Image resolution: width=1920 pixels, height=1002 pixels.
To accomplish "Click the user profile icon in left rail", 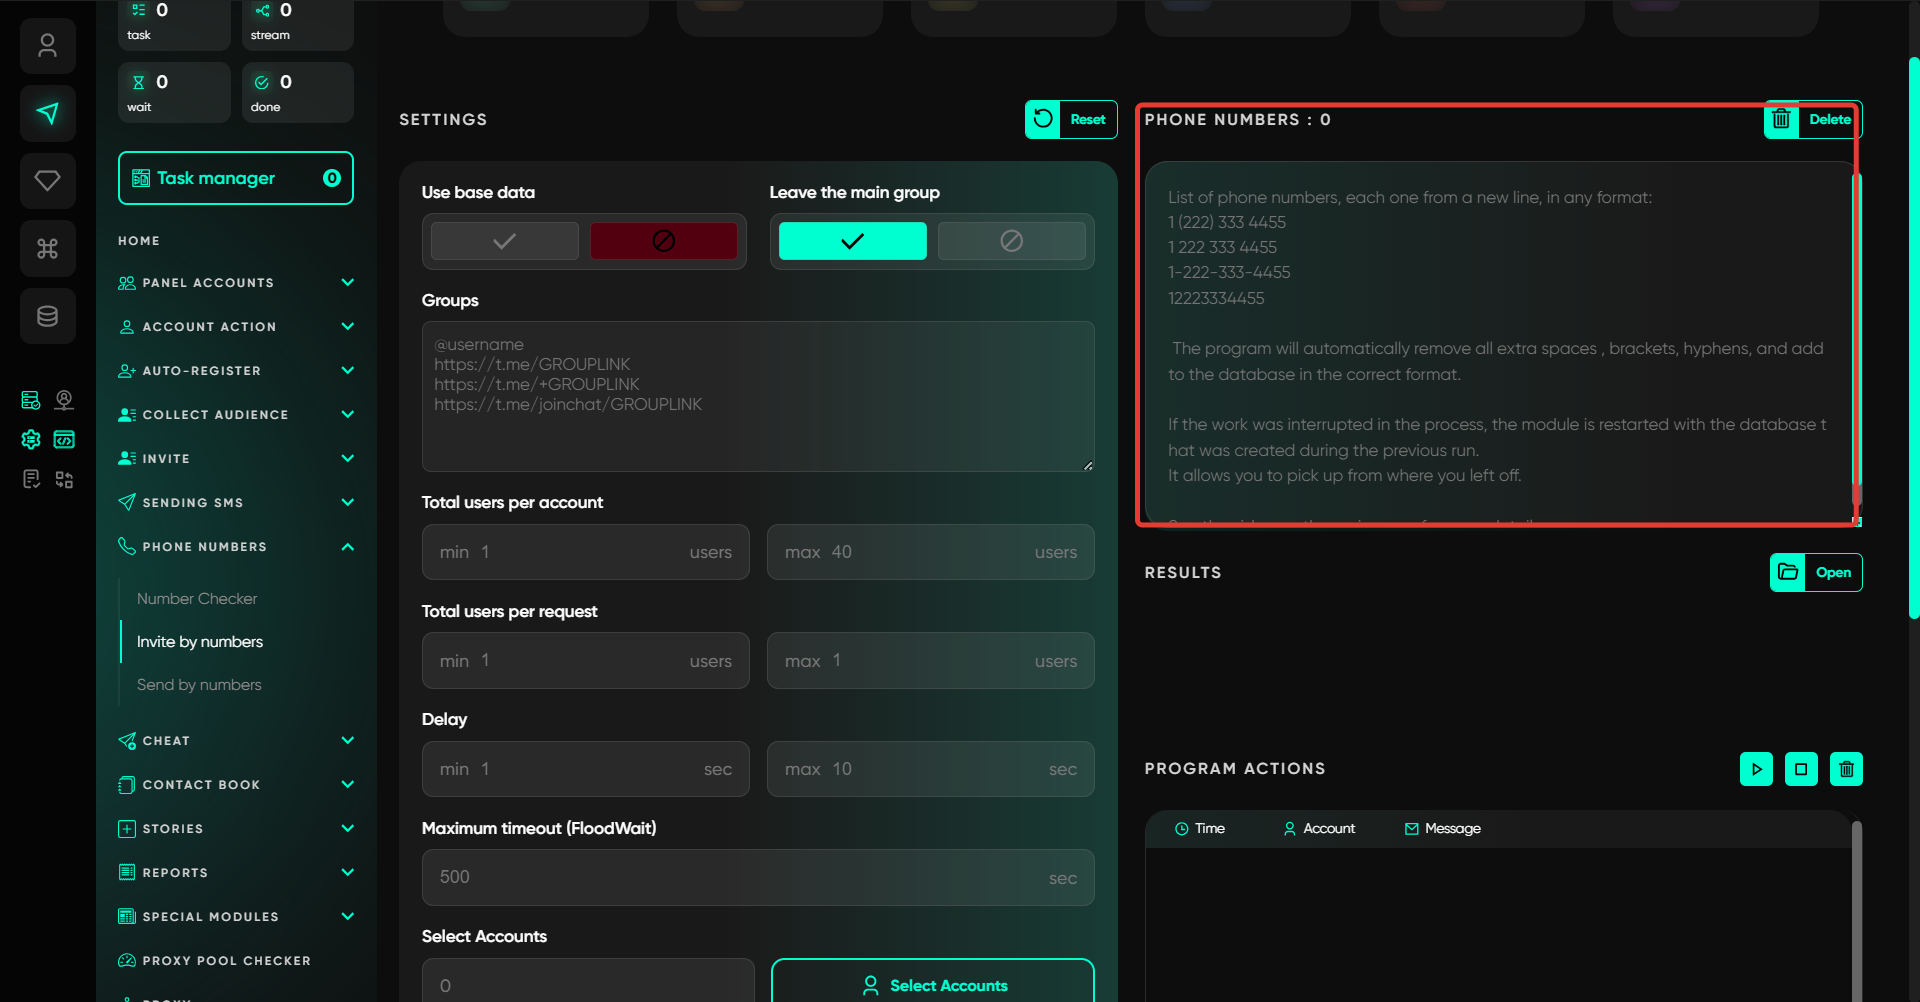I will pos(47,46).
